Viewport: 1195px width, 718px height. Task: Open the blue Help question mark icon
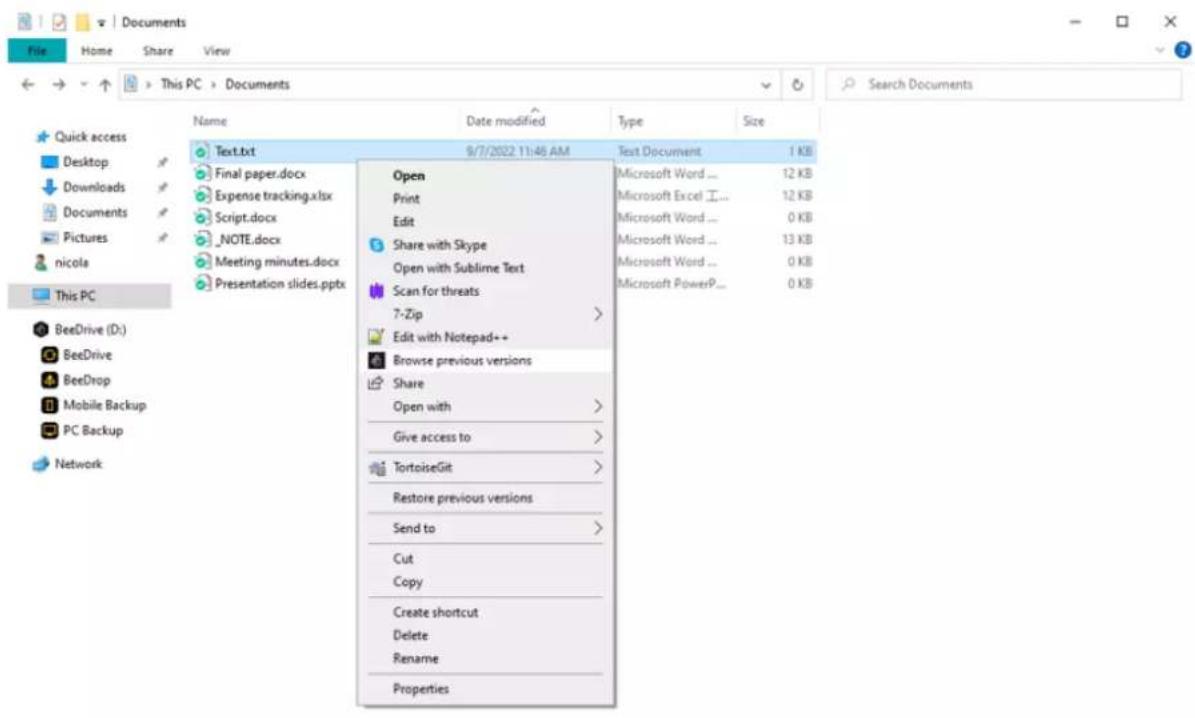point(1182,50)
